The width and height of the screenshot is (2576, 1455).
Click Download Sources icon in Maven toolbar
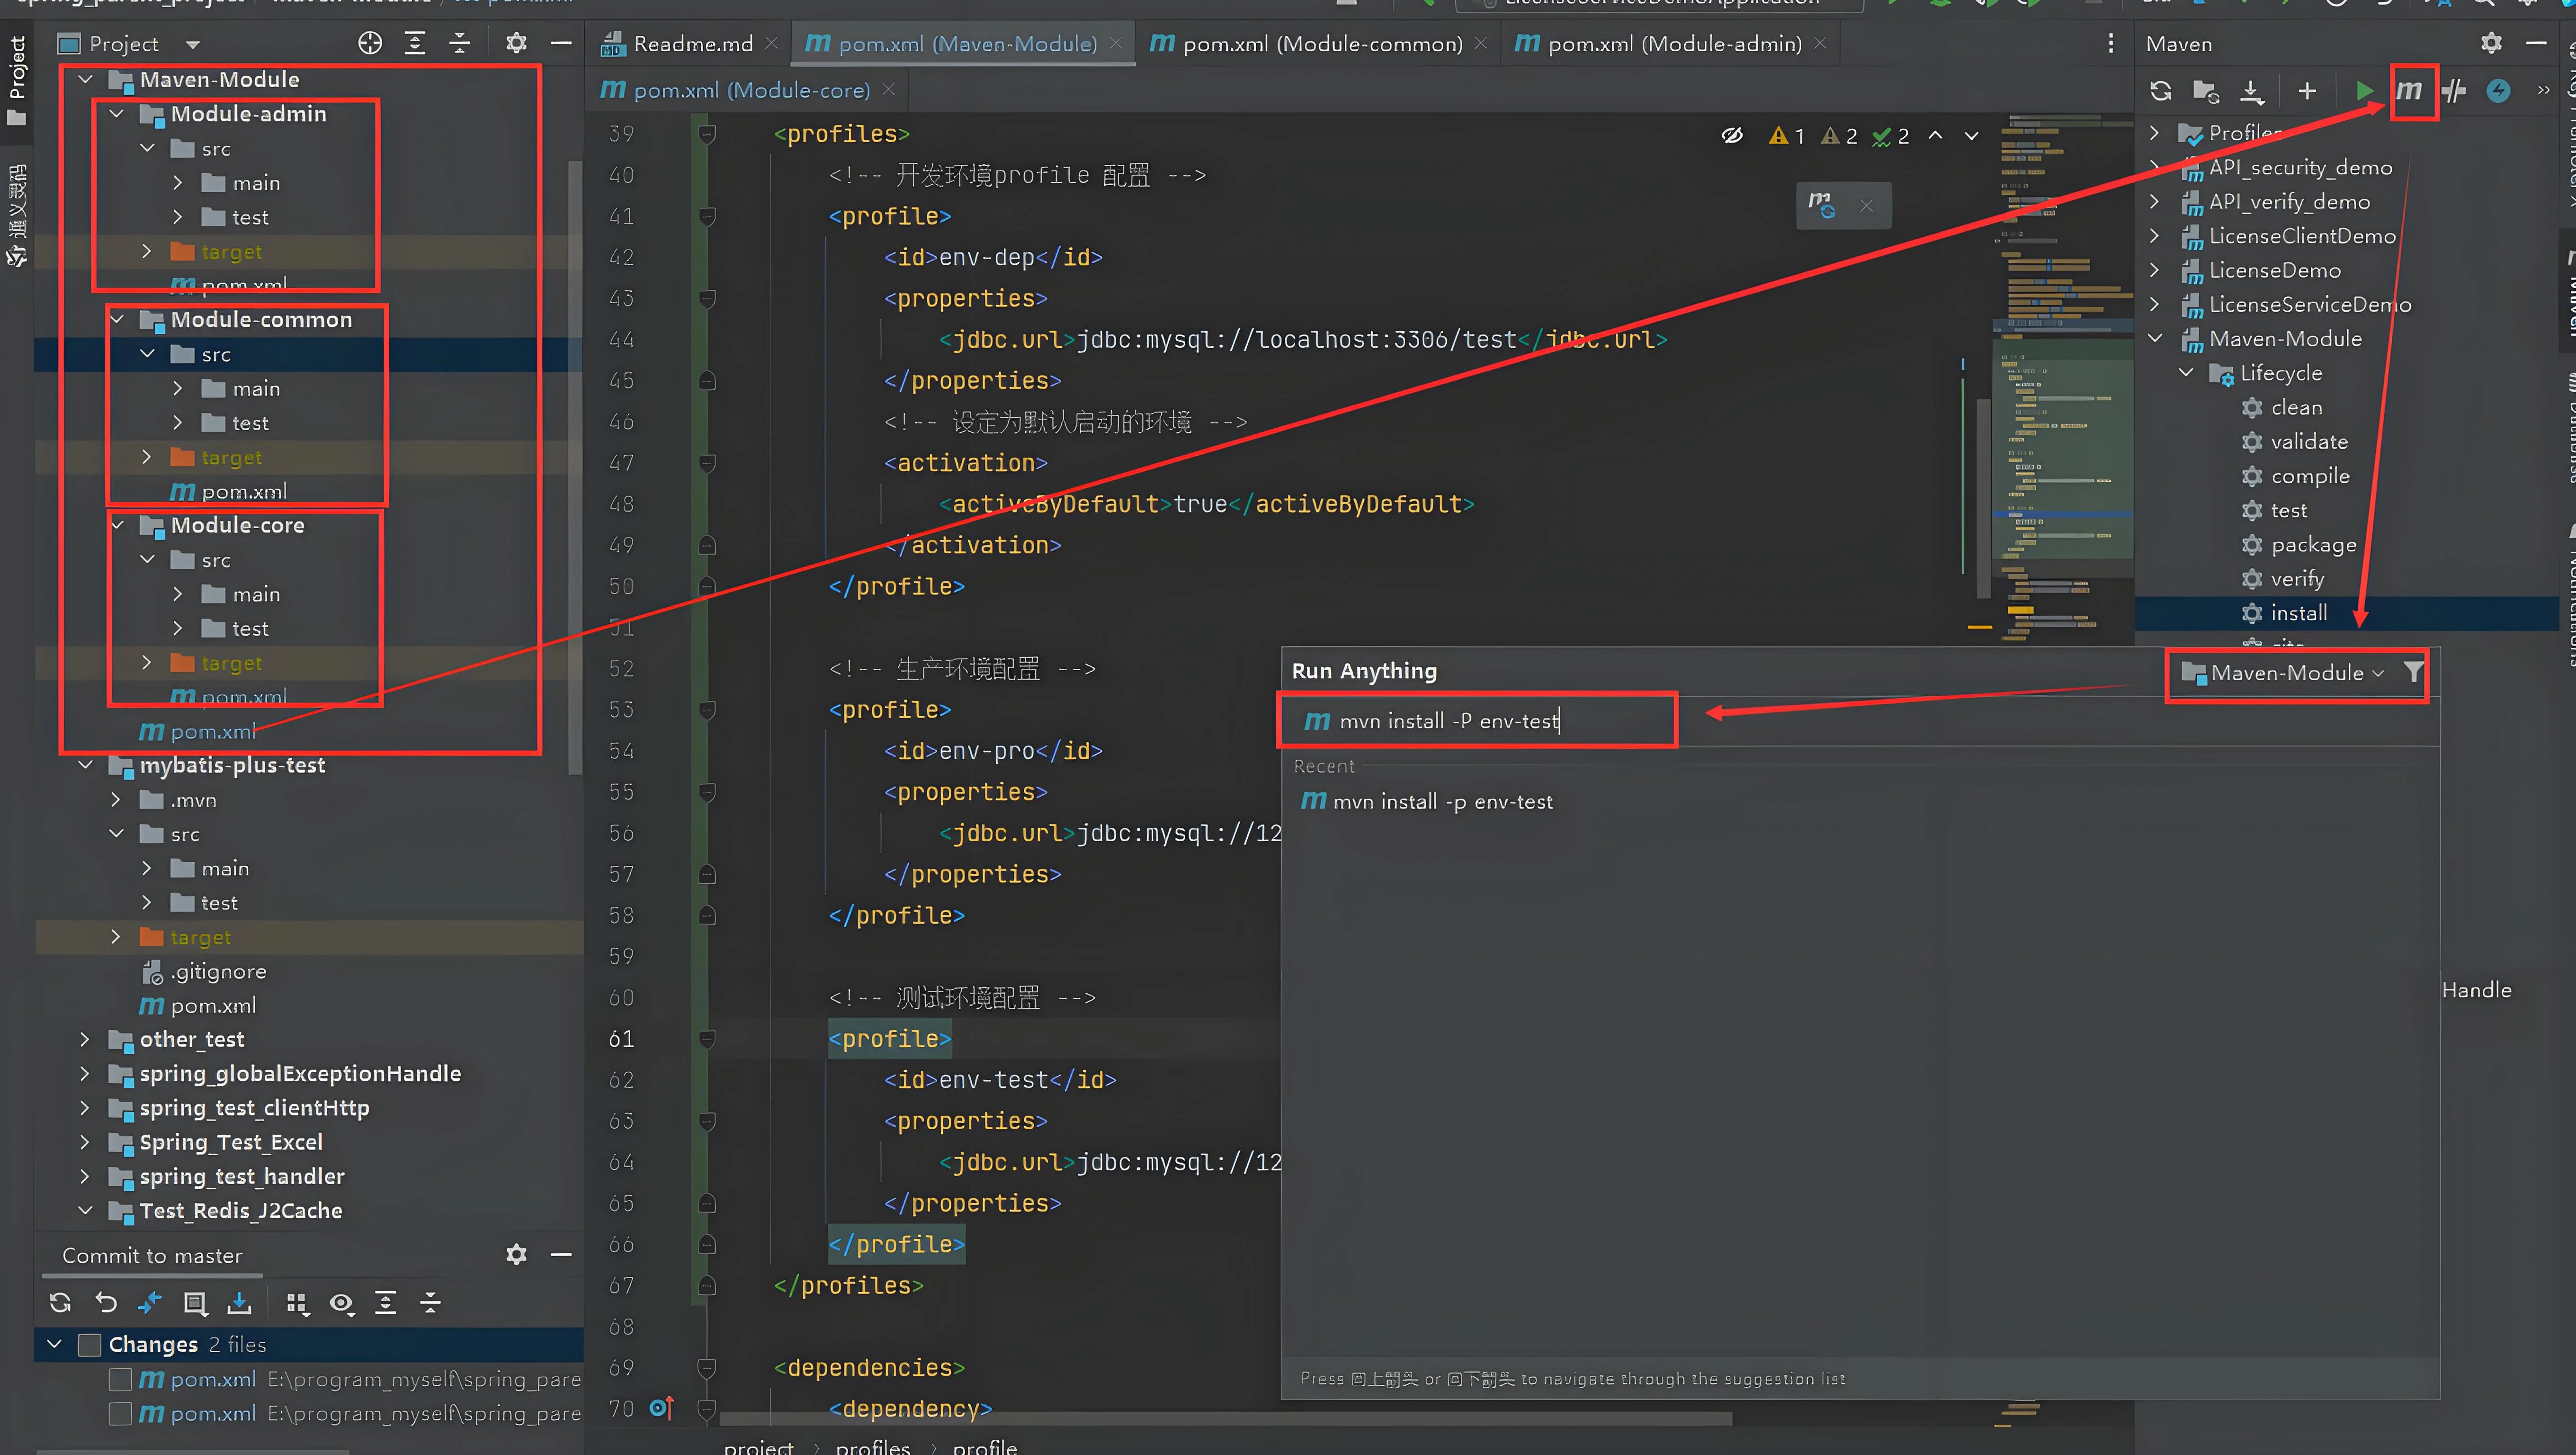coord(2251,91)
